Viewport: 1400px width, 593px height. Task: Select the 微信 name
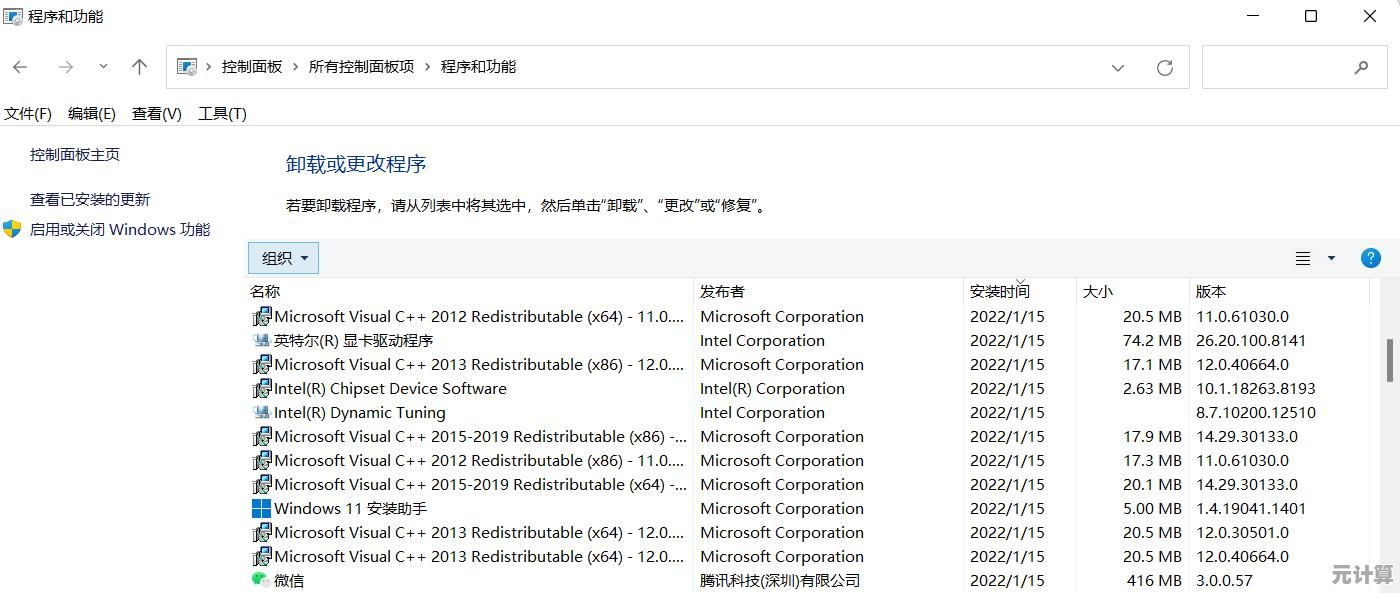[289, 581]
